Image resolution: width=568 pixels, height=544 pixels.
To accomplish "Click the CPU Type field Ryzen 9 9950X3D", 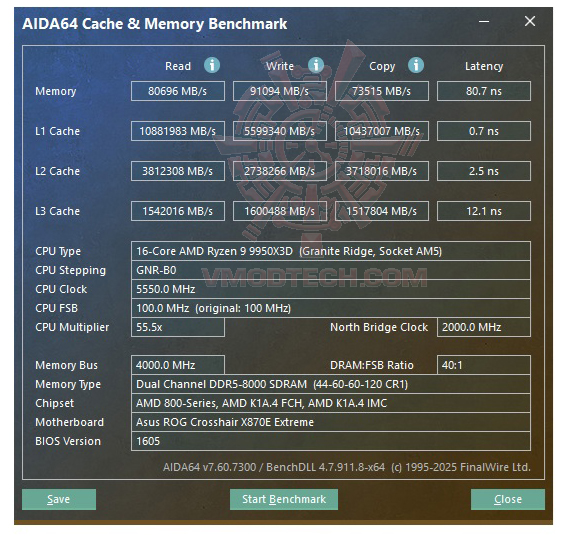I will click(331, 251).
